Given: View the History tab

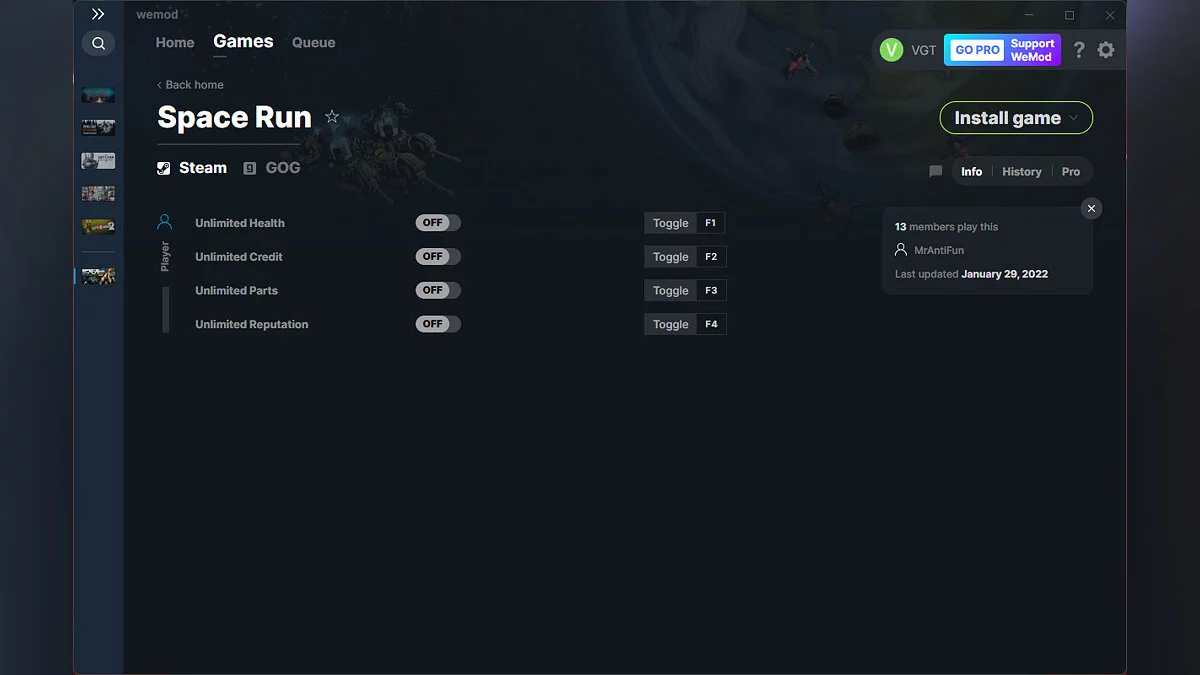Looking at the screenshot, I should point(1021,171).
